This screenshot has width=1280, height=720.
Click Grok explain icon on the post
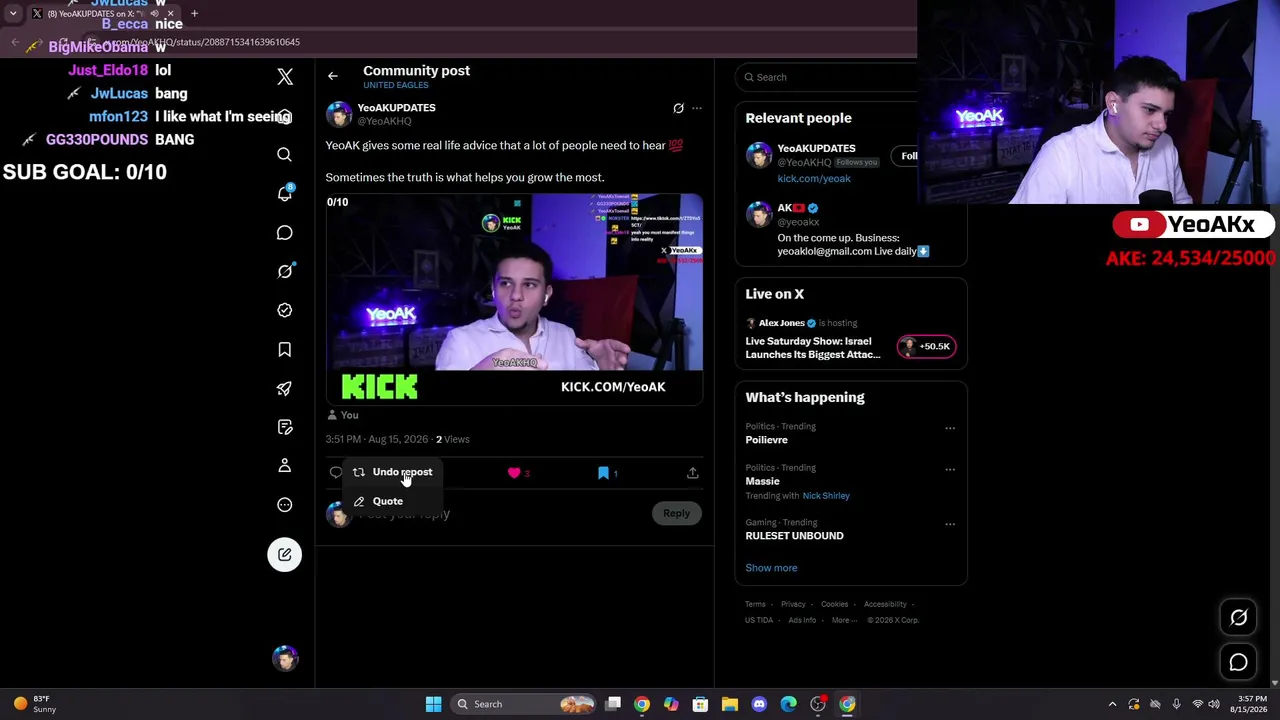point(678,108)
